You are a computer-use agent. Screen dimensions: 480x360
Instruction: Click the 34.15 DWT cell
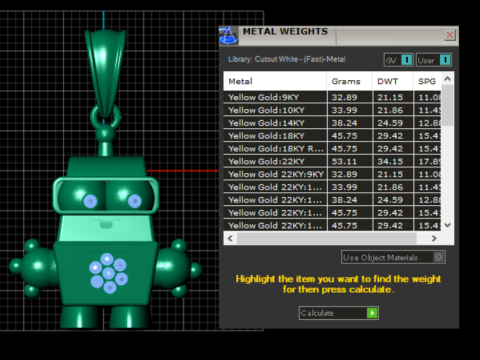(x=393, y=161)
